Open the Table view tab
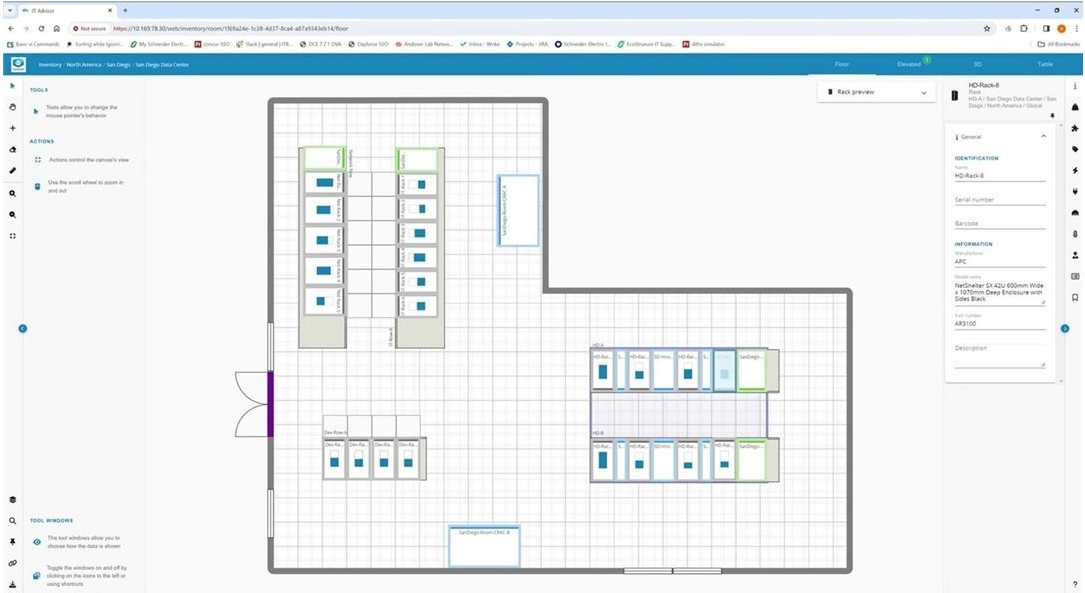Viewport: 1085px width, 593px height. tap(1045, 64)
